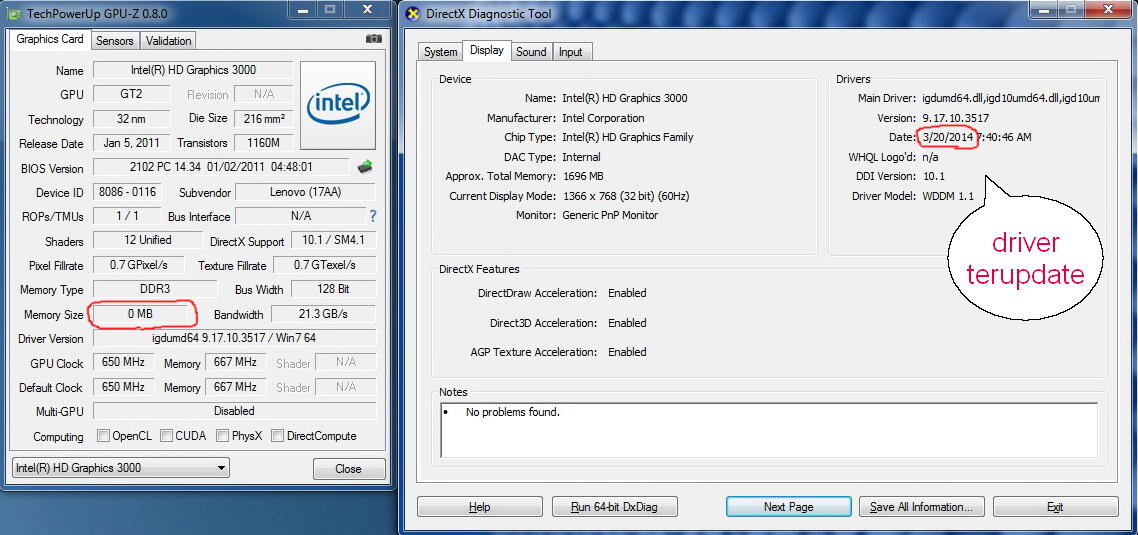The height and width of the screenshot is (535, 1138).
Task: Toggle the DirectCompute checkbox
Action: click(277, 436)
